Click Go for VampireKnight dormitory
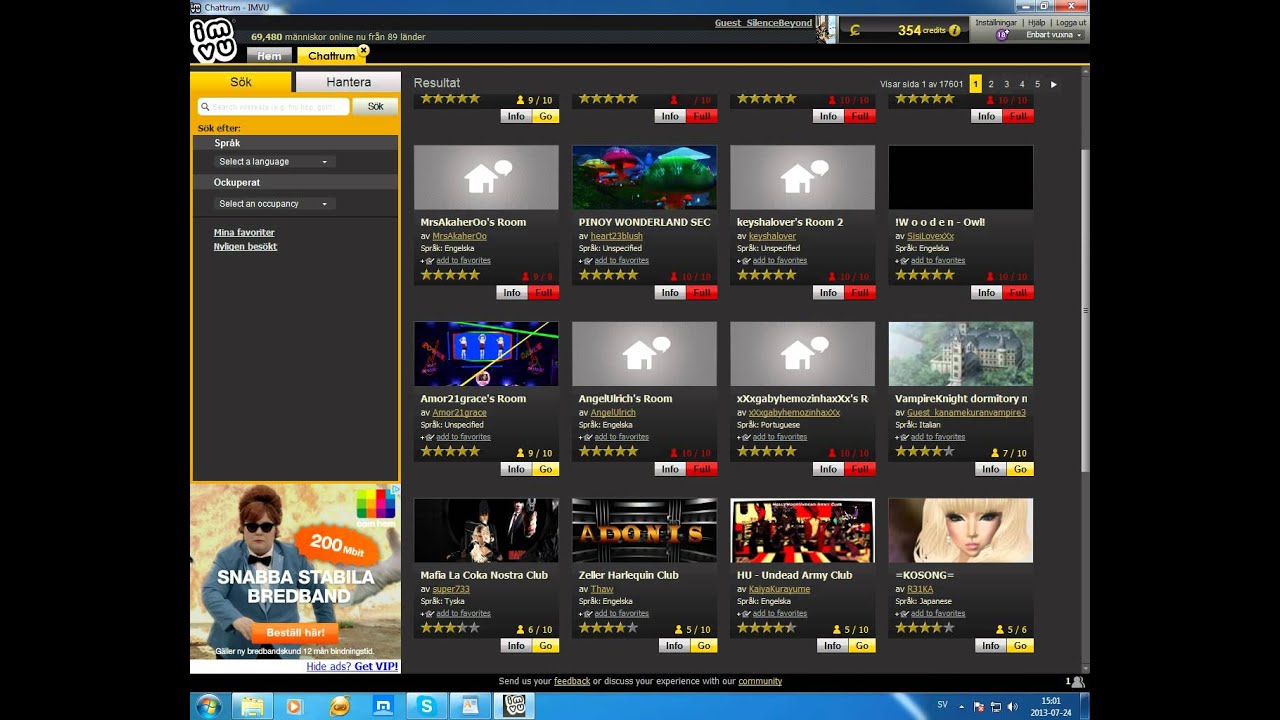Viewport: 1280px width, 720px height. pyautogui.click(x=1020, y=469)
